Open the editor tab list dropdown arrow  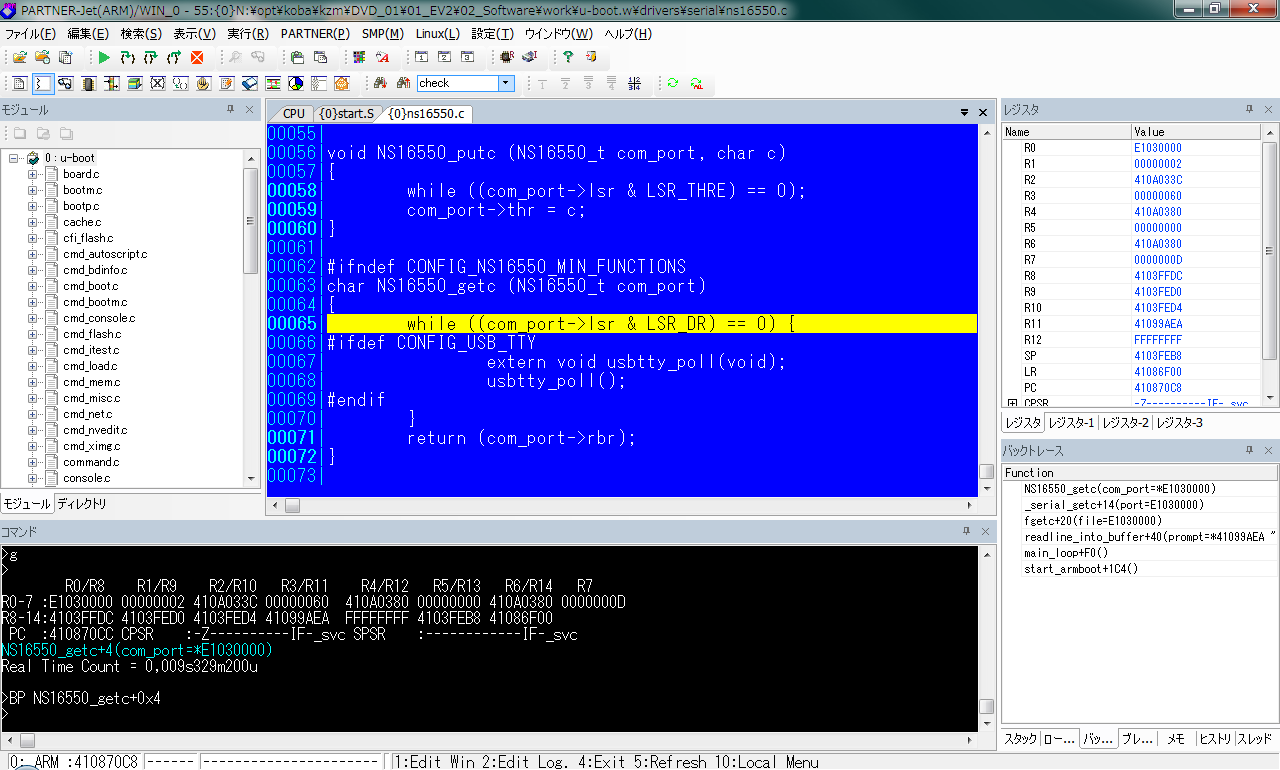[x=965, y=113]
